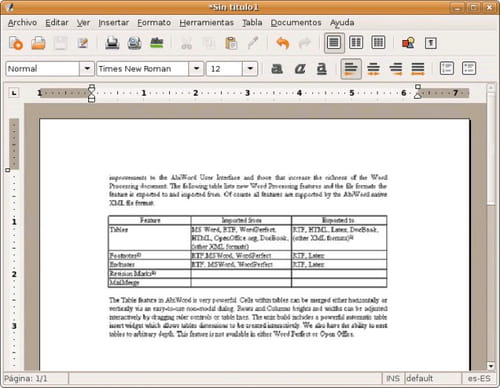The height and width of the screenshot is (388, 500).
Task: Undo the last action with the orange arrow
Action: pyautogui.click(x=283, y=43)
